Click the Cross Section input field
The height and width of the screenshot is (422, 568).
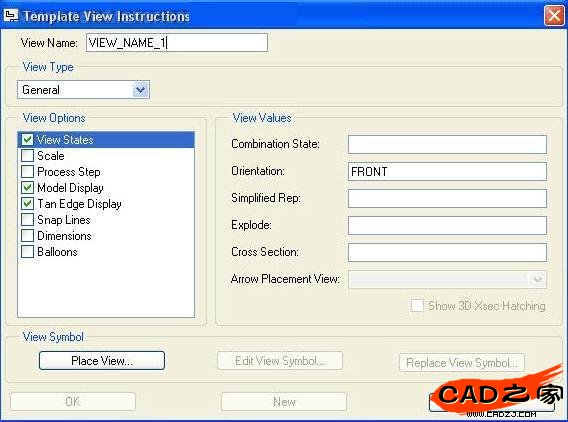(x=447, y=252)
